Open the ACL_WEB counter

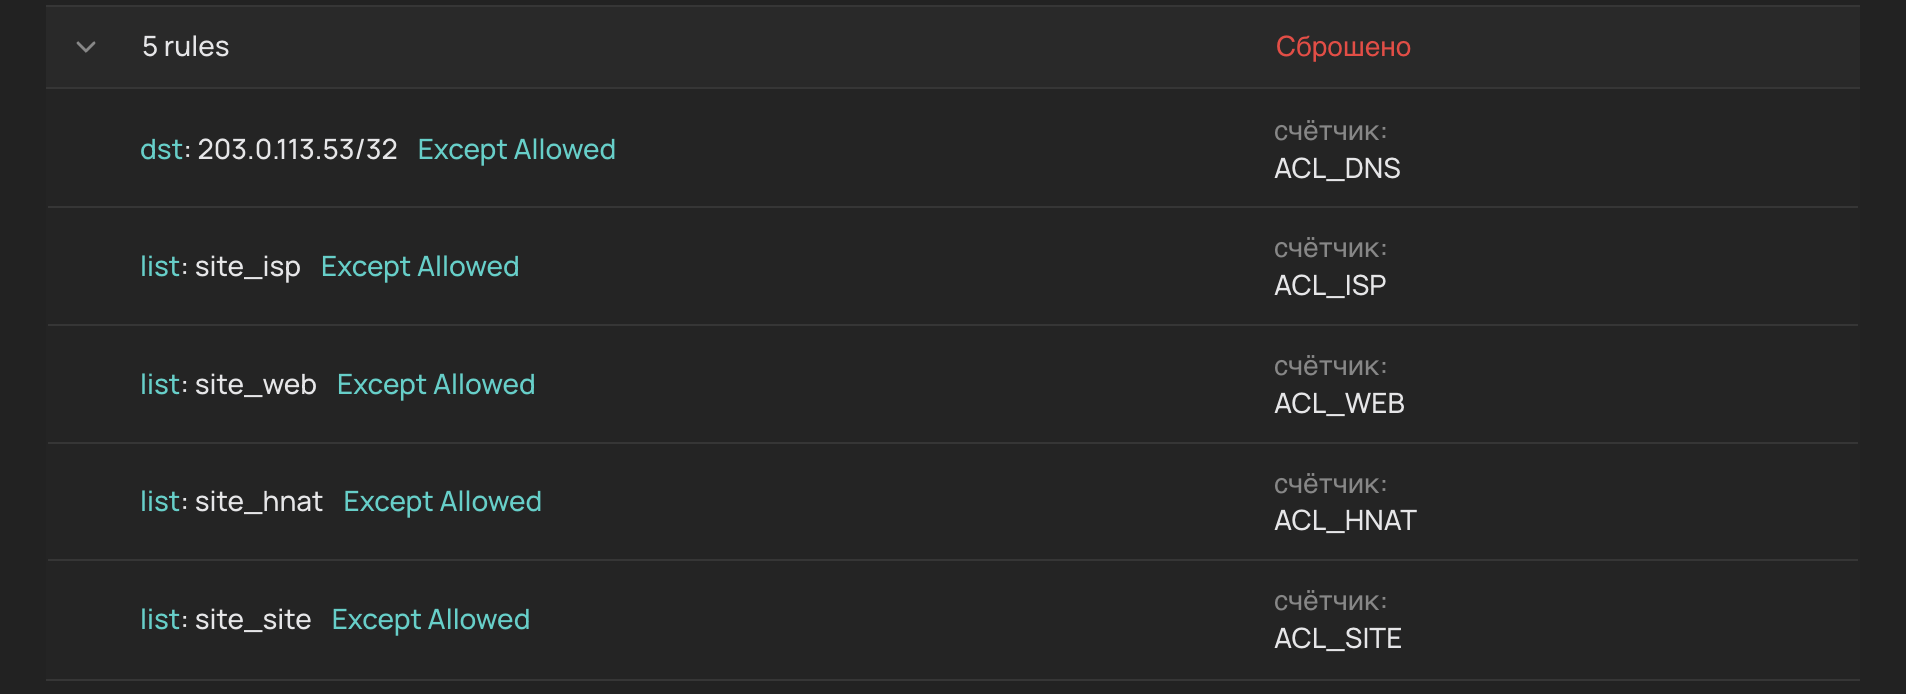(x=1339, y=403)
